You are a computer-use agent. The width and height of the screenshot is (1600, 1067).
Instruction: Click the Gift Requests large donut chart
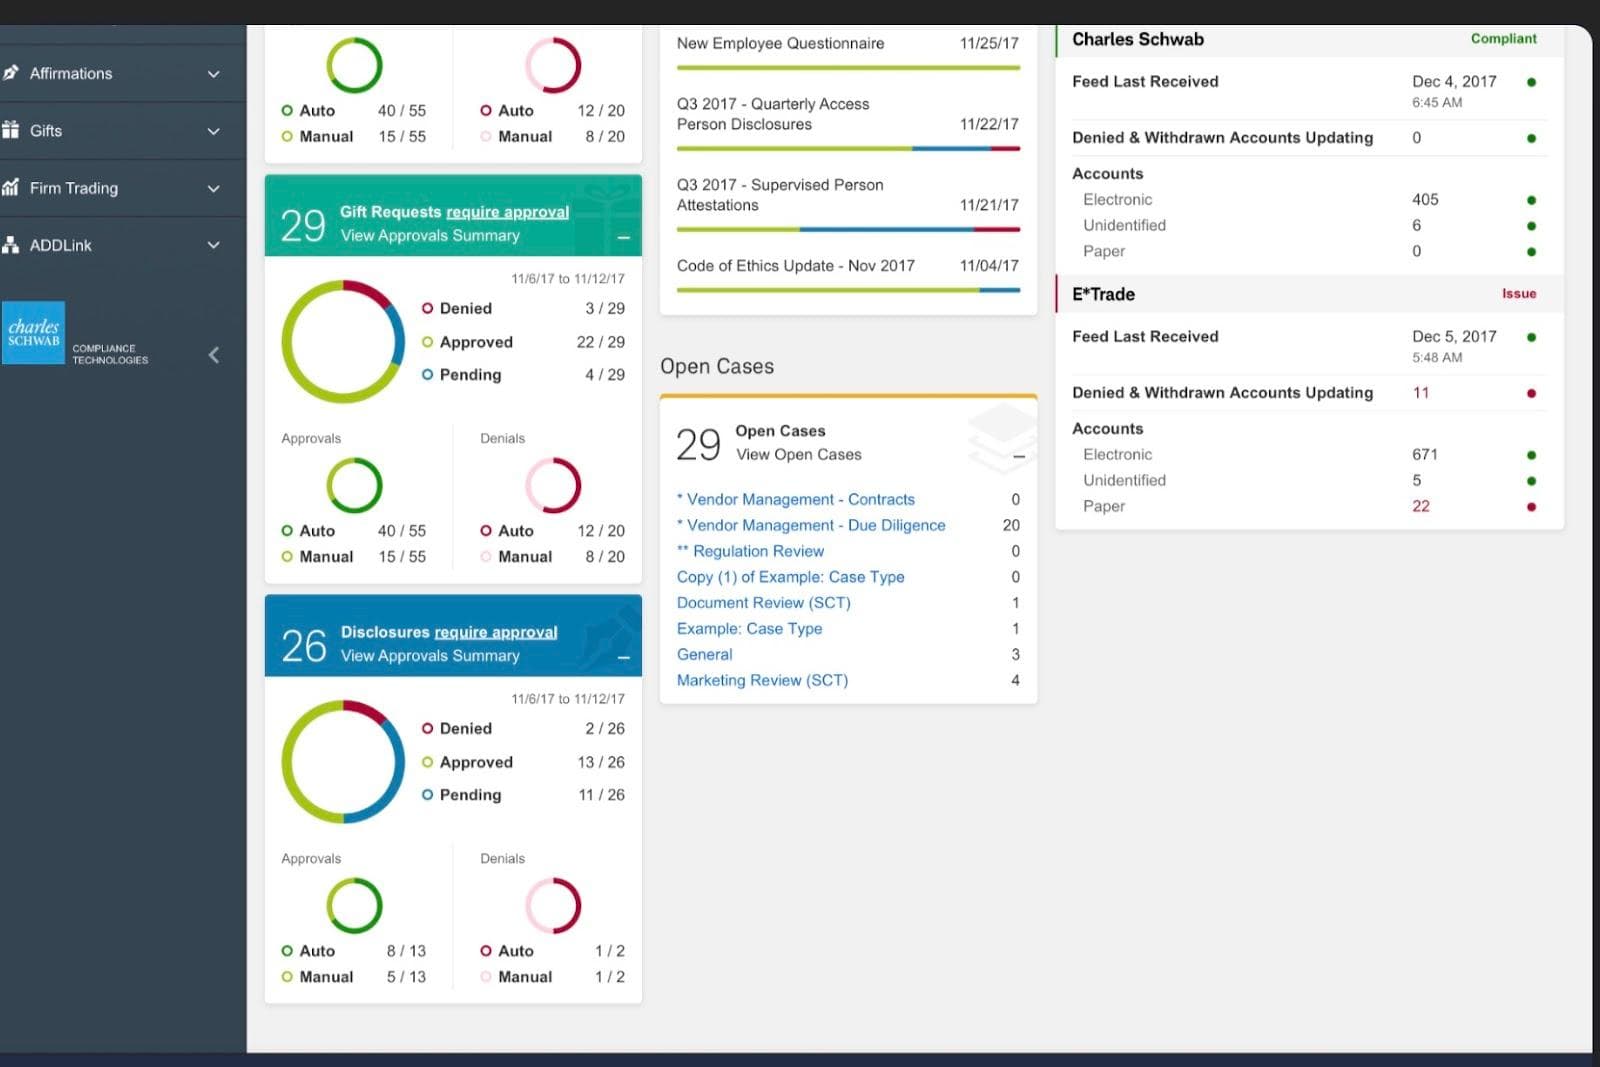[343, 342]
